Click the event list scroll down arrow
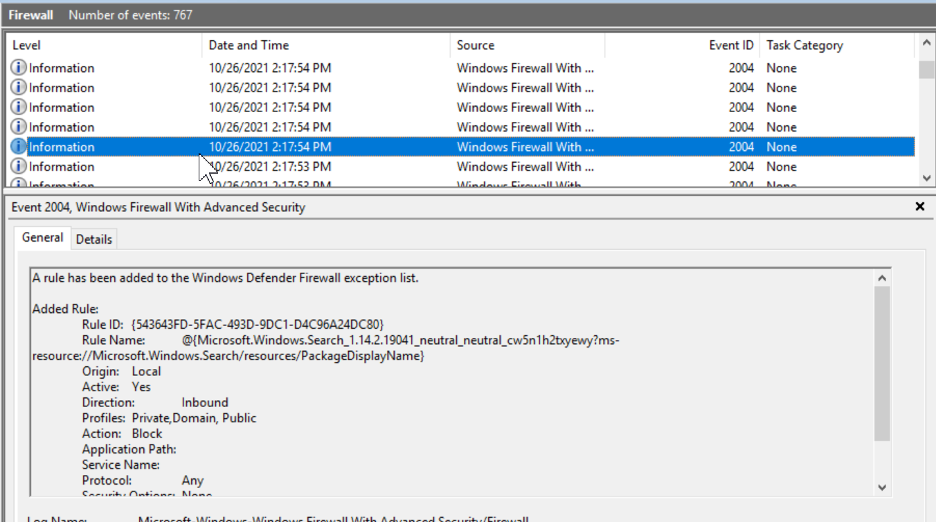This screenshot has width=936, height=522. [x=926, y=178]
